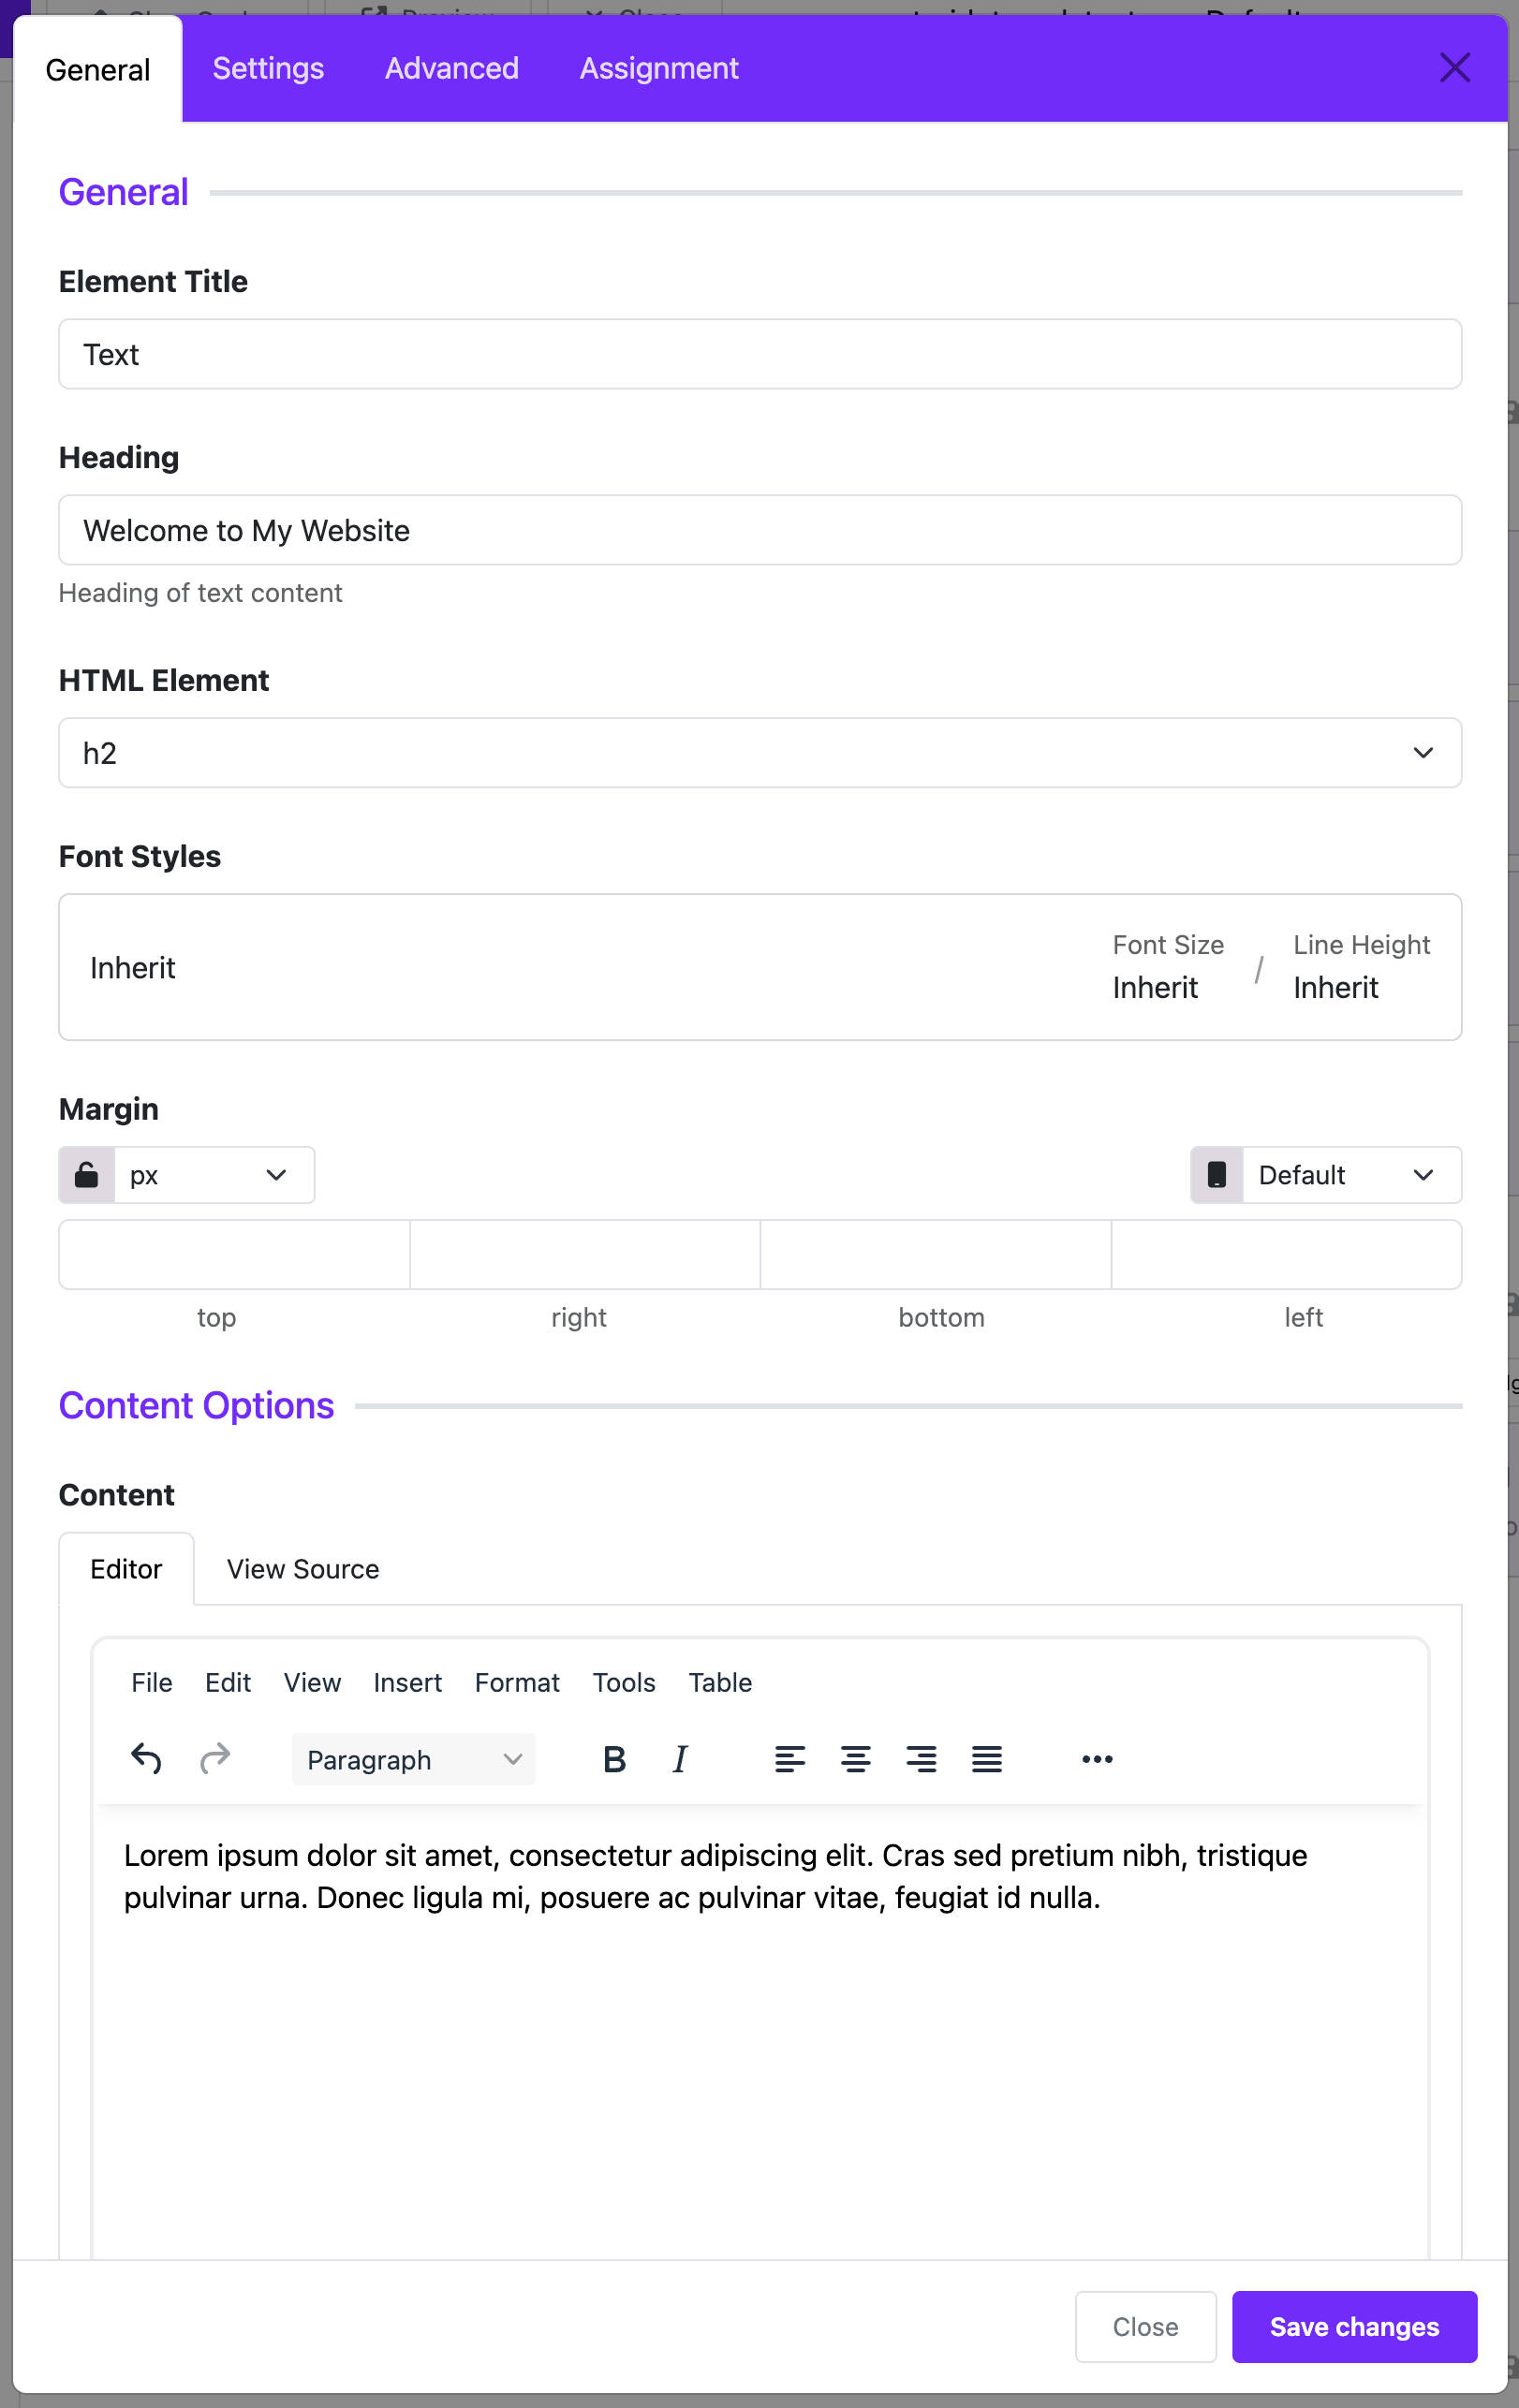Open the HTML Element dropdown showing h2
The width and height of the screenshot is (1519, 2408).
click(760, 753)
